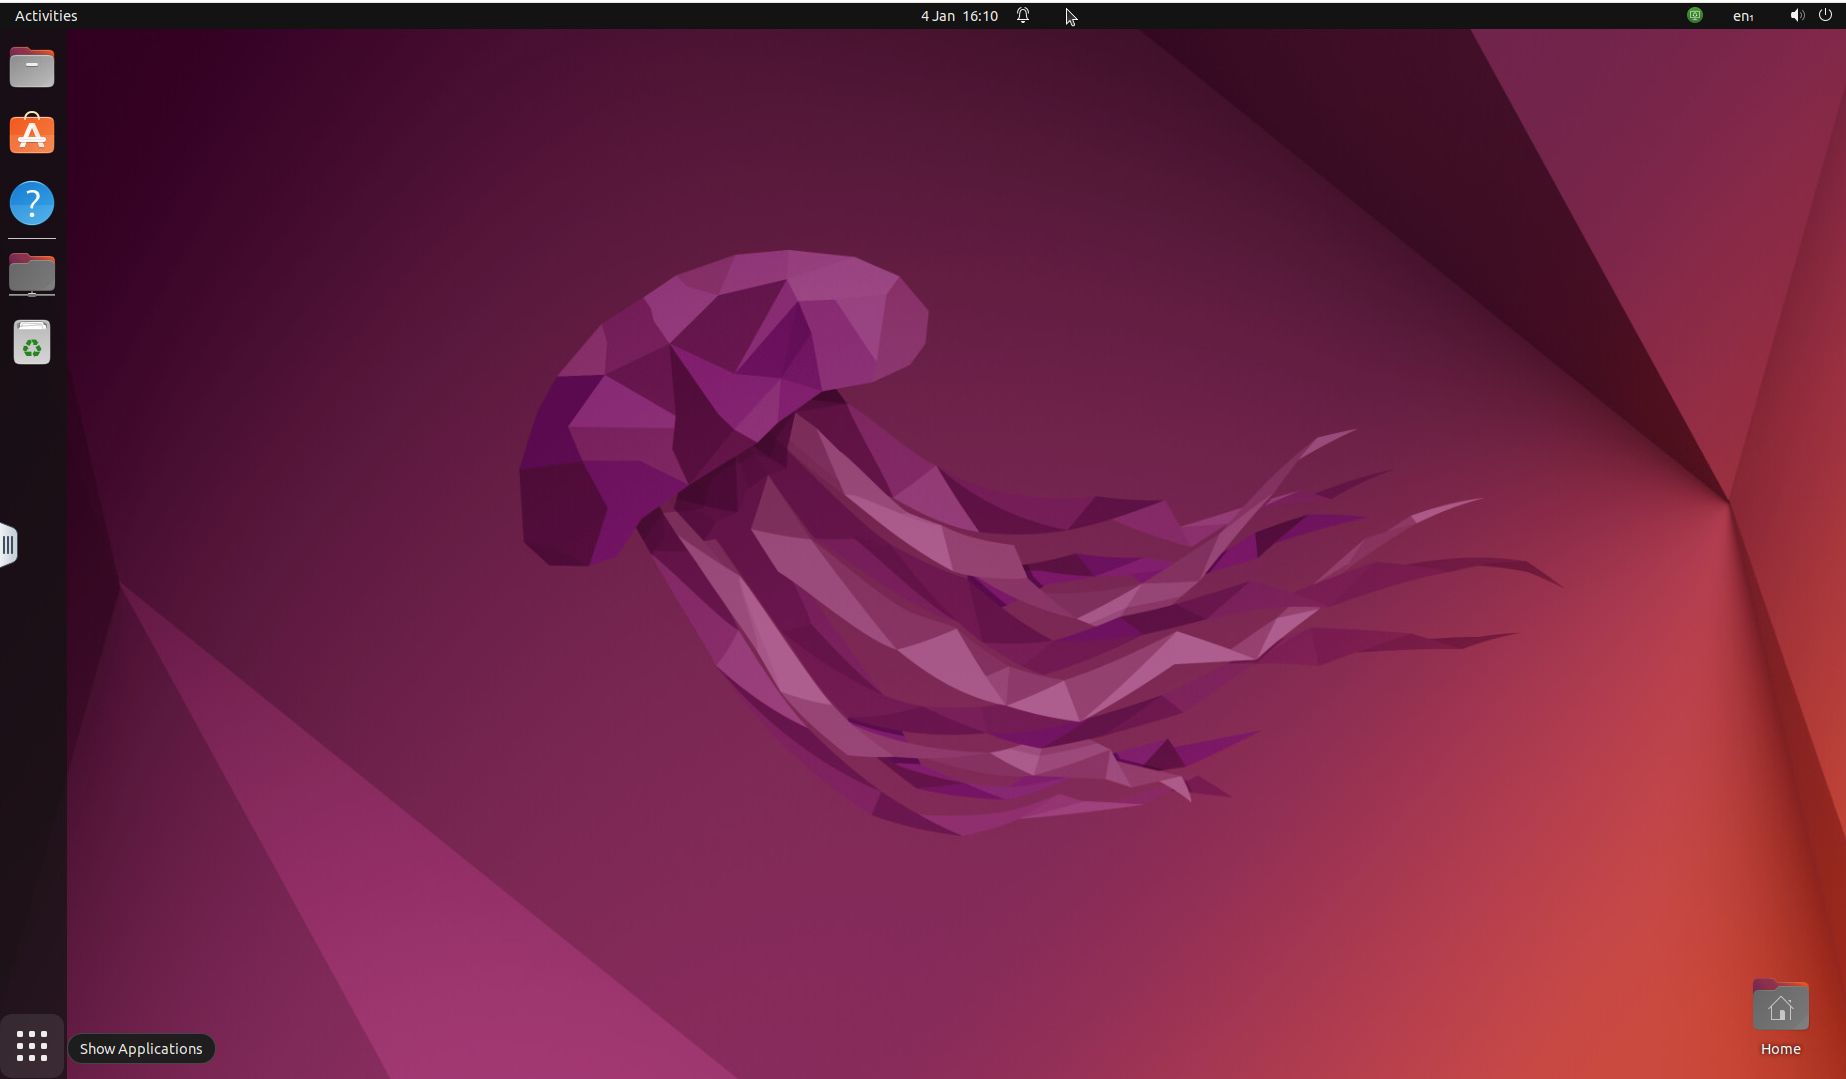The image size is (1846, 1079).
Task: Open the calendar via '4 Jan 16:10'
Action: click(959, 16)
